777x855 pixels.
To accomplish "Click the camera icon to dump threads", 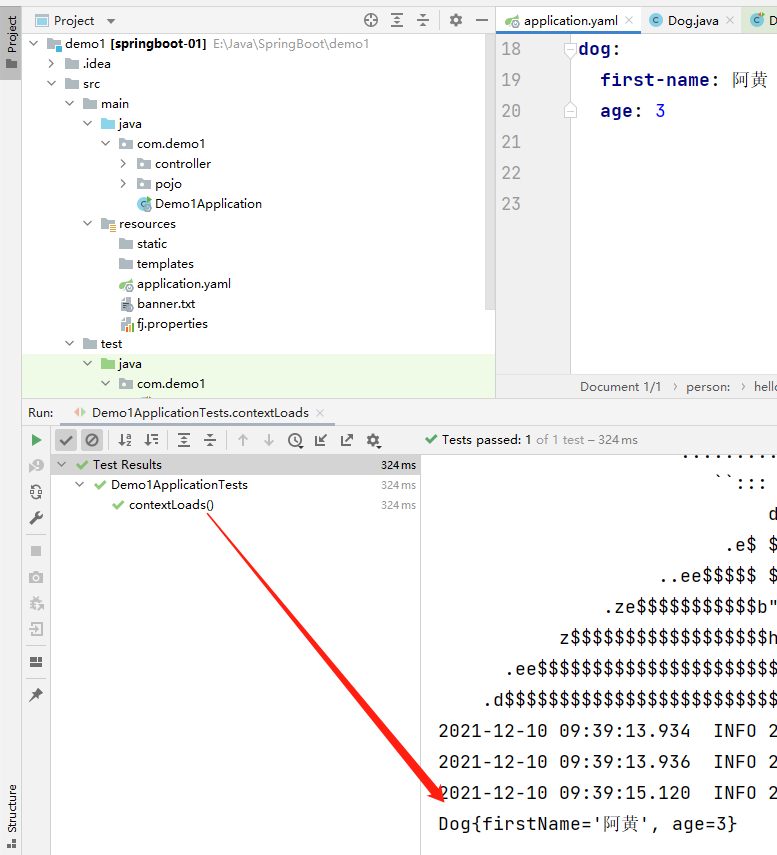I will [x=36, y=577].
